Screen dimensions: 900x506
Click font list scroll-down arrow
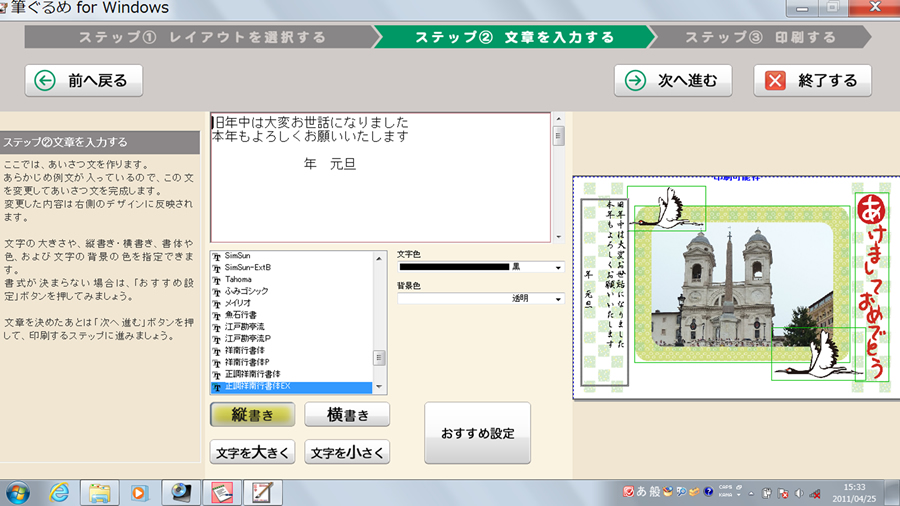379,388
